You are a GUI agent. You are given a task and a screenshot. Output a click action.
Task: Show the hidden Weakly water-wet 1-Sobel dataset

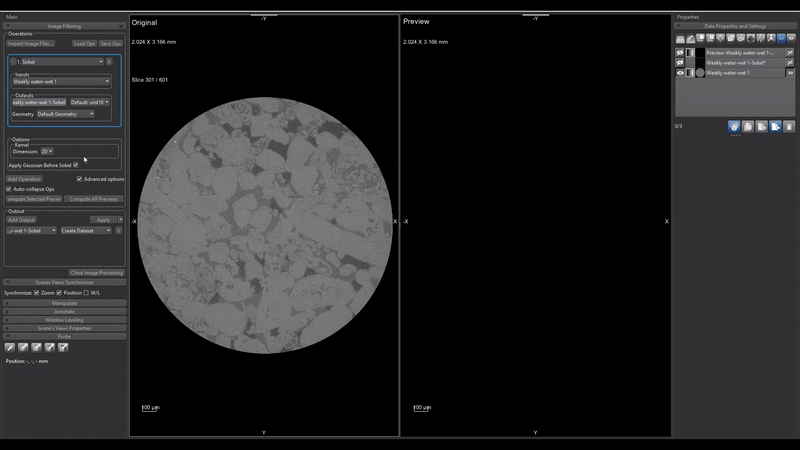tap(680, 63)
